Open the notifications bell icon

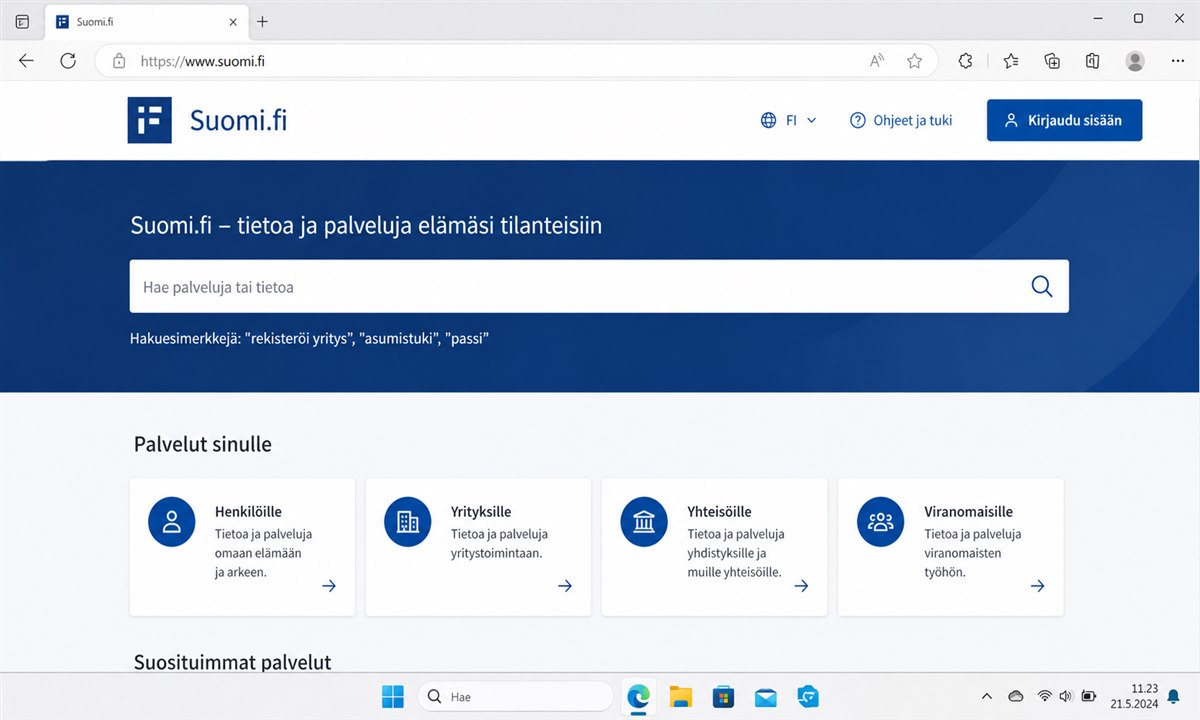coord(1175,696)
